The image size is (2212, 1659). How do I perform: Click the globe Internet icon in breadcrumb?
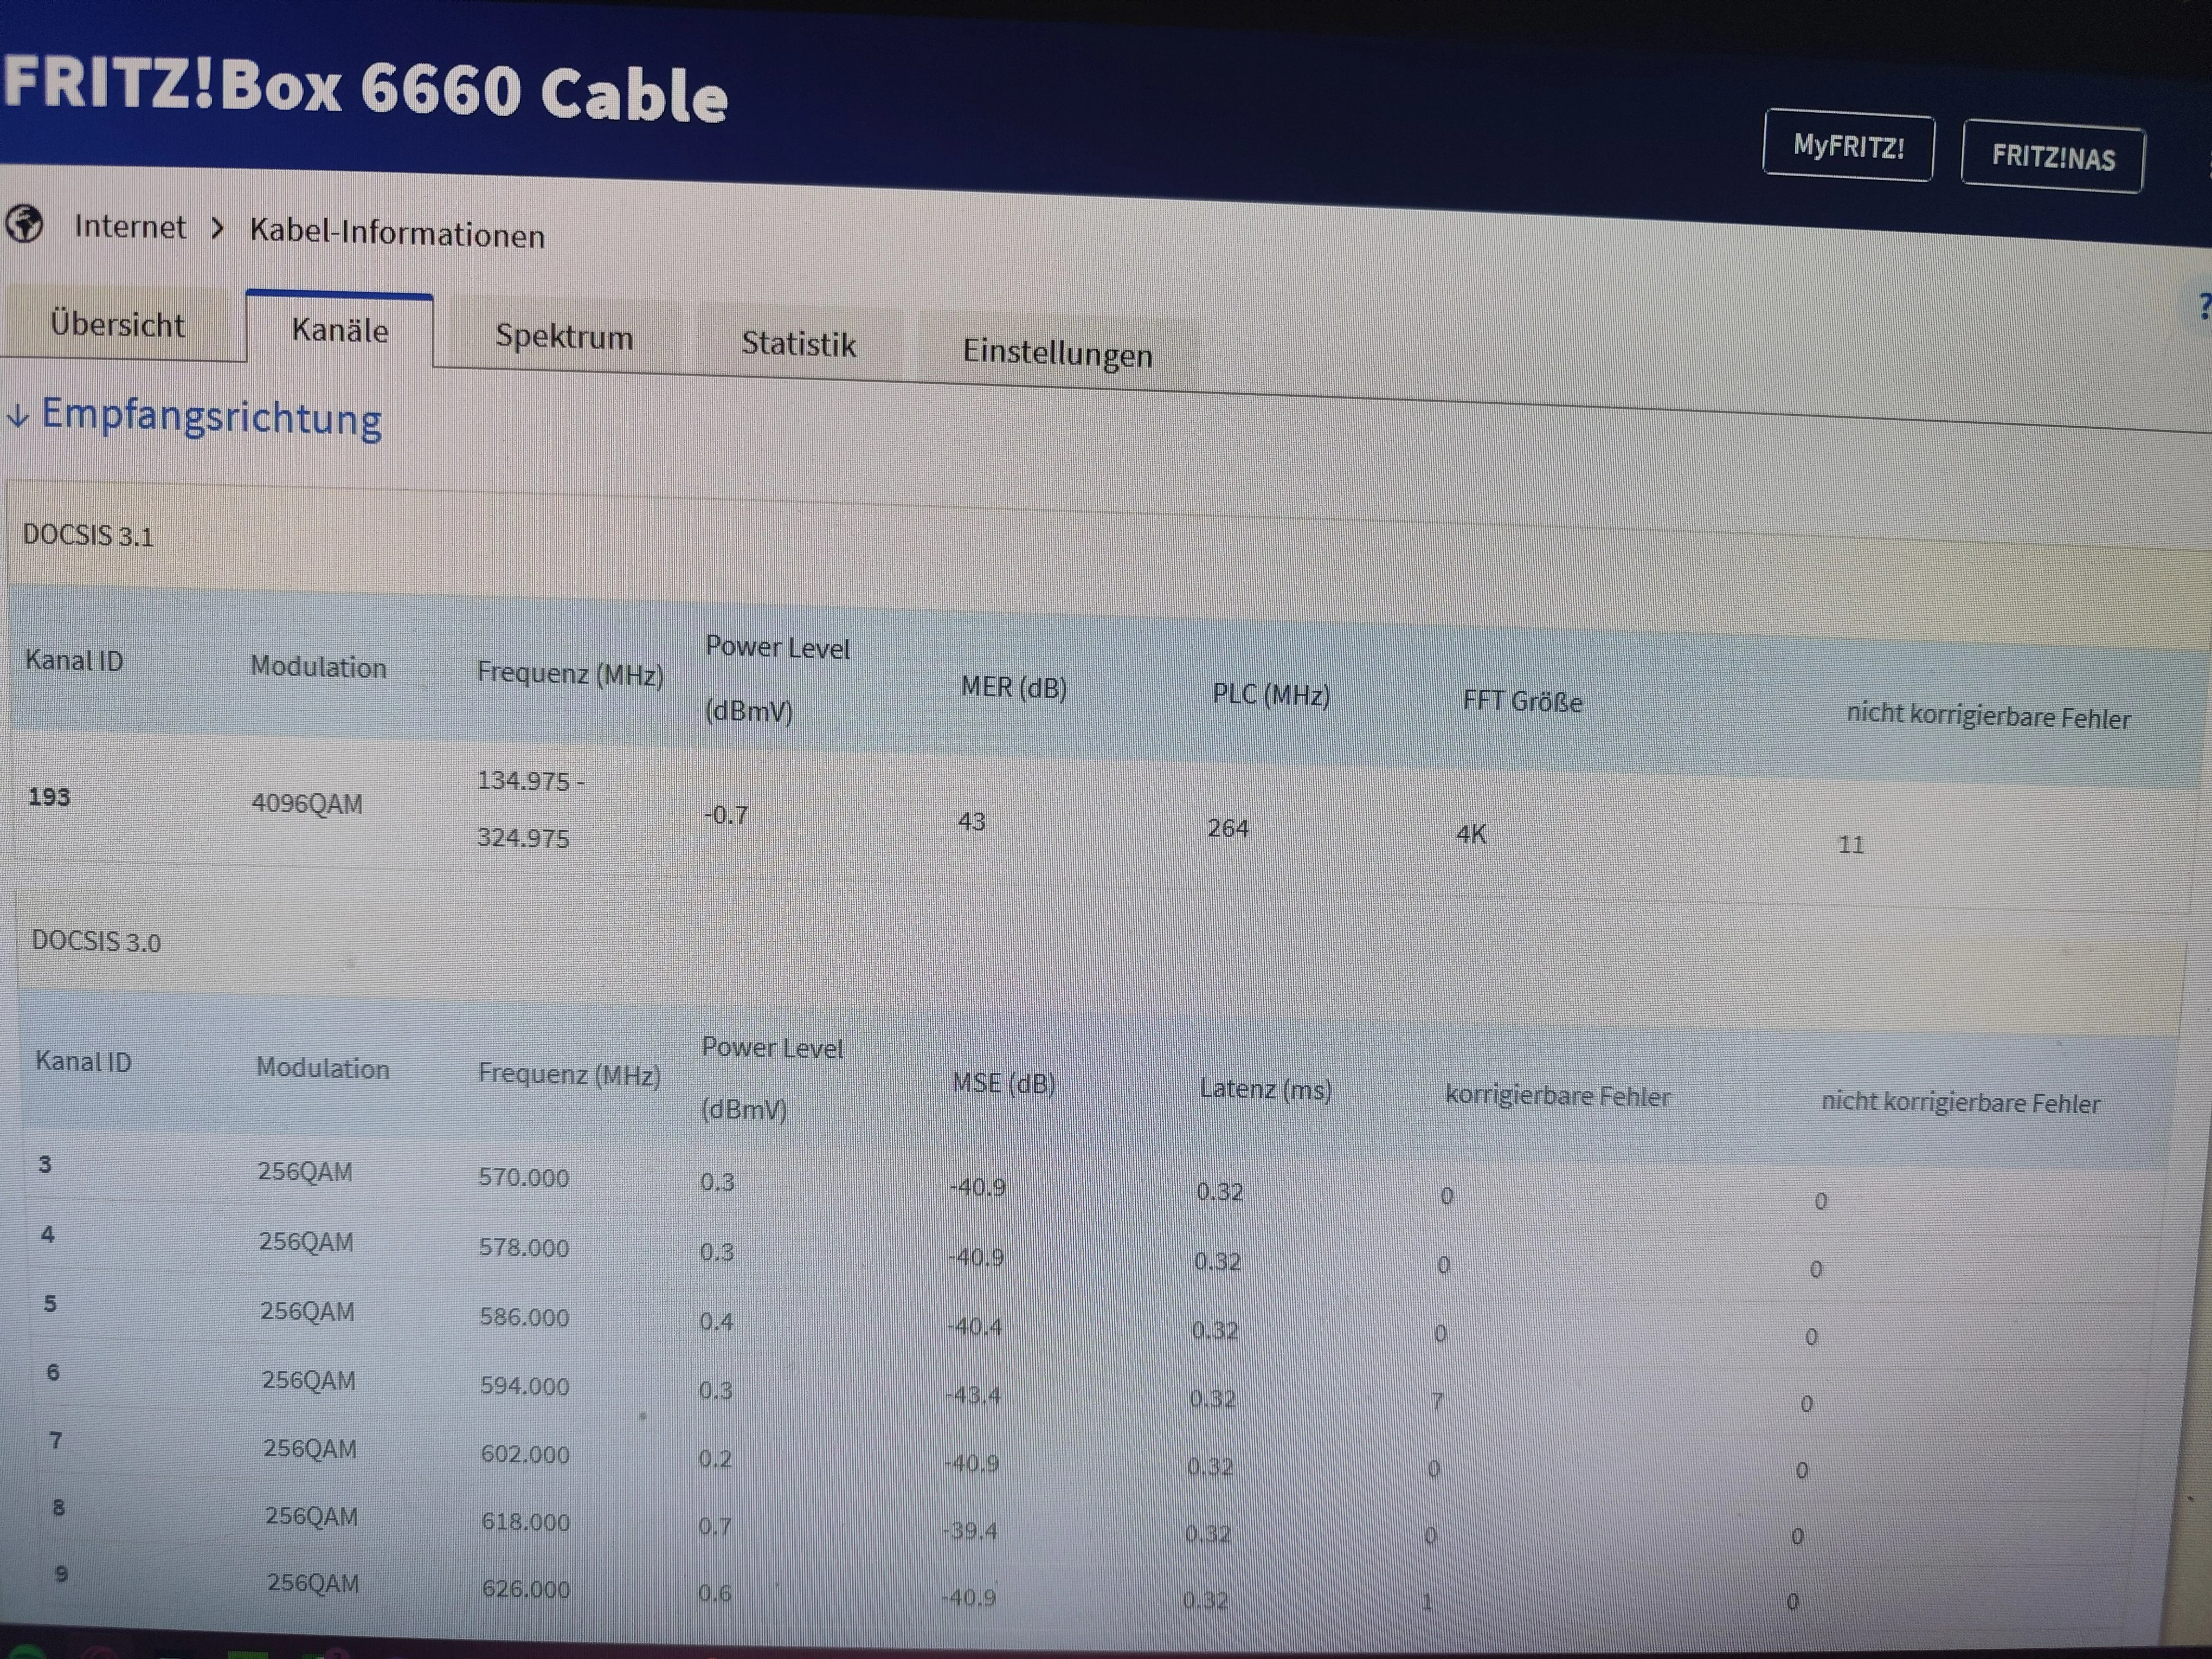(24, 224)
